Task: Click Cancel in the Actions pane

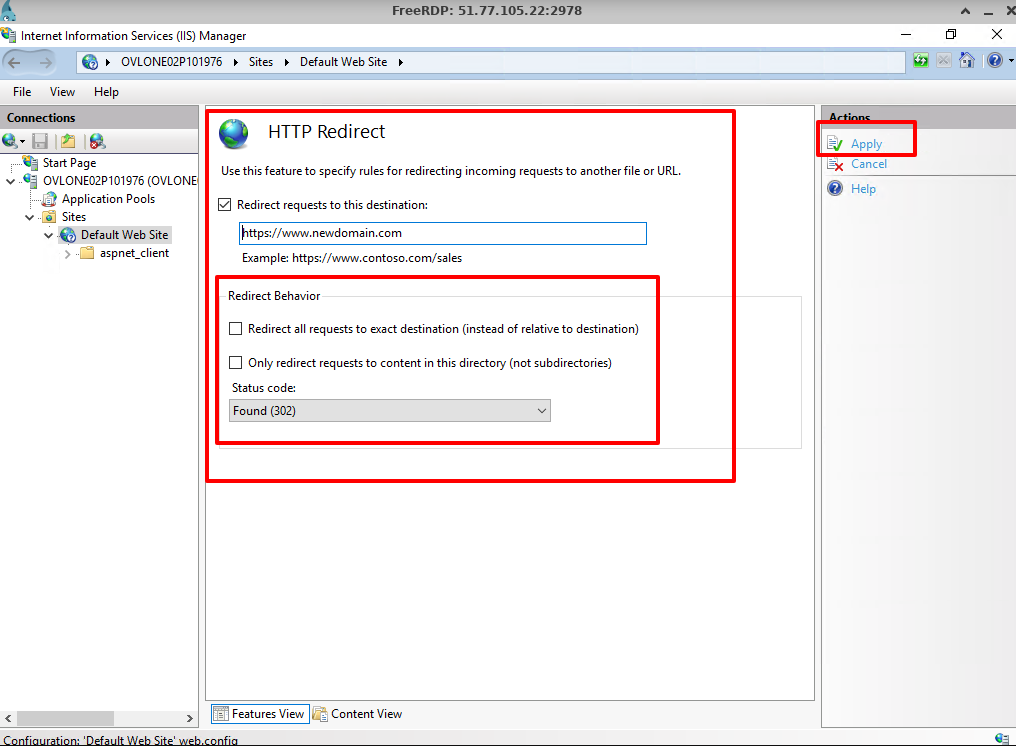Action: coord(869,163)
